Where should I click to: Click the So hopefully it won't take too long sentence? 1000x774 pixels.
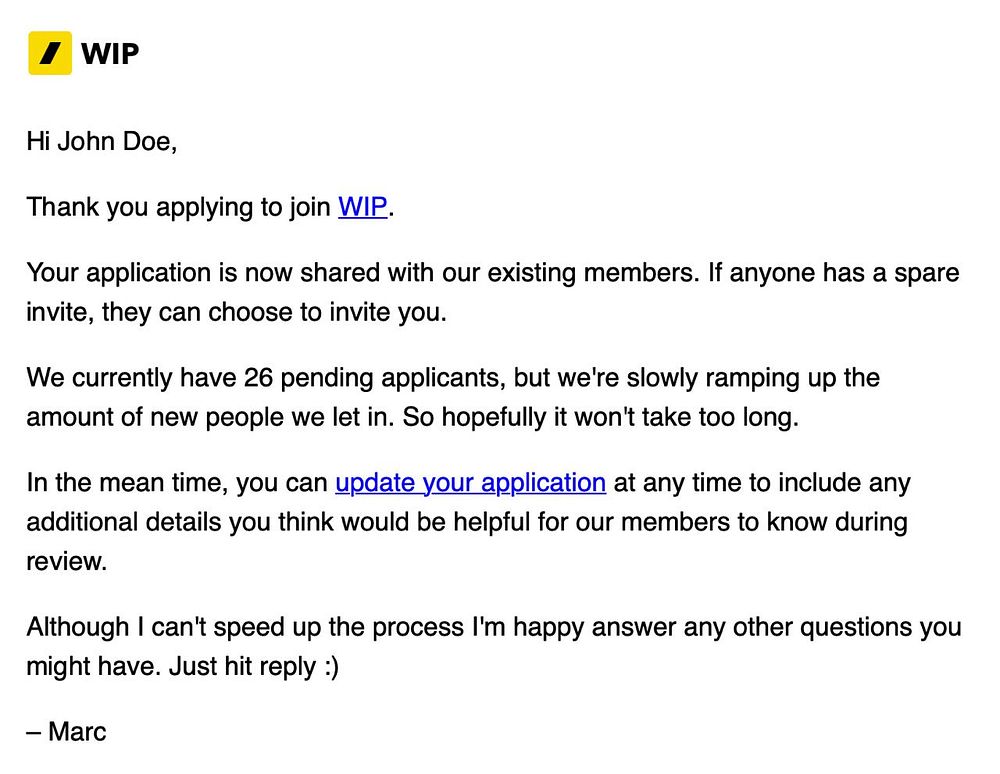[x=601, y=418]
